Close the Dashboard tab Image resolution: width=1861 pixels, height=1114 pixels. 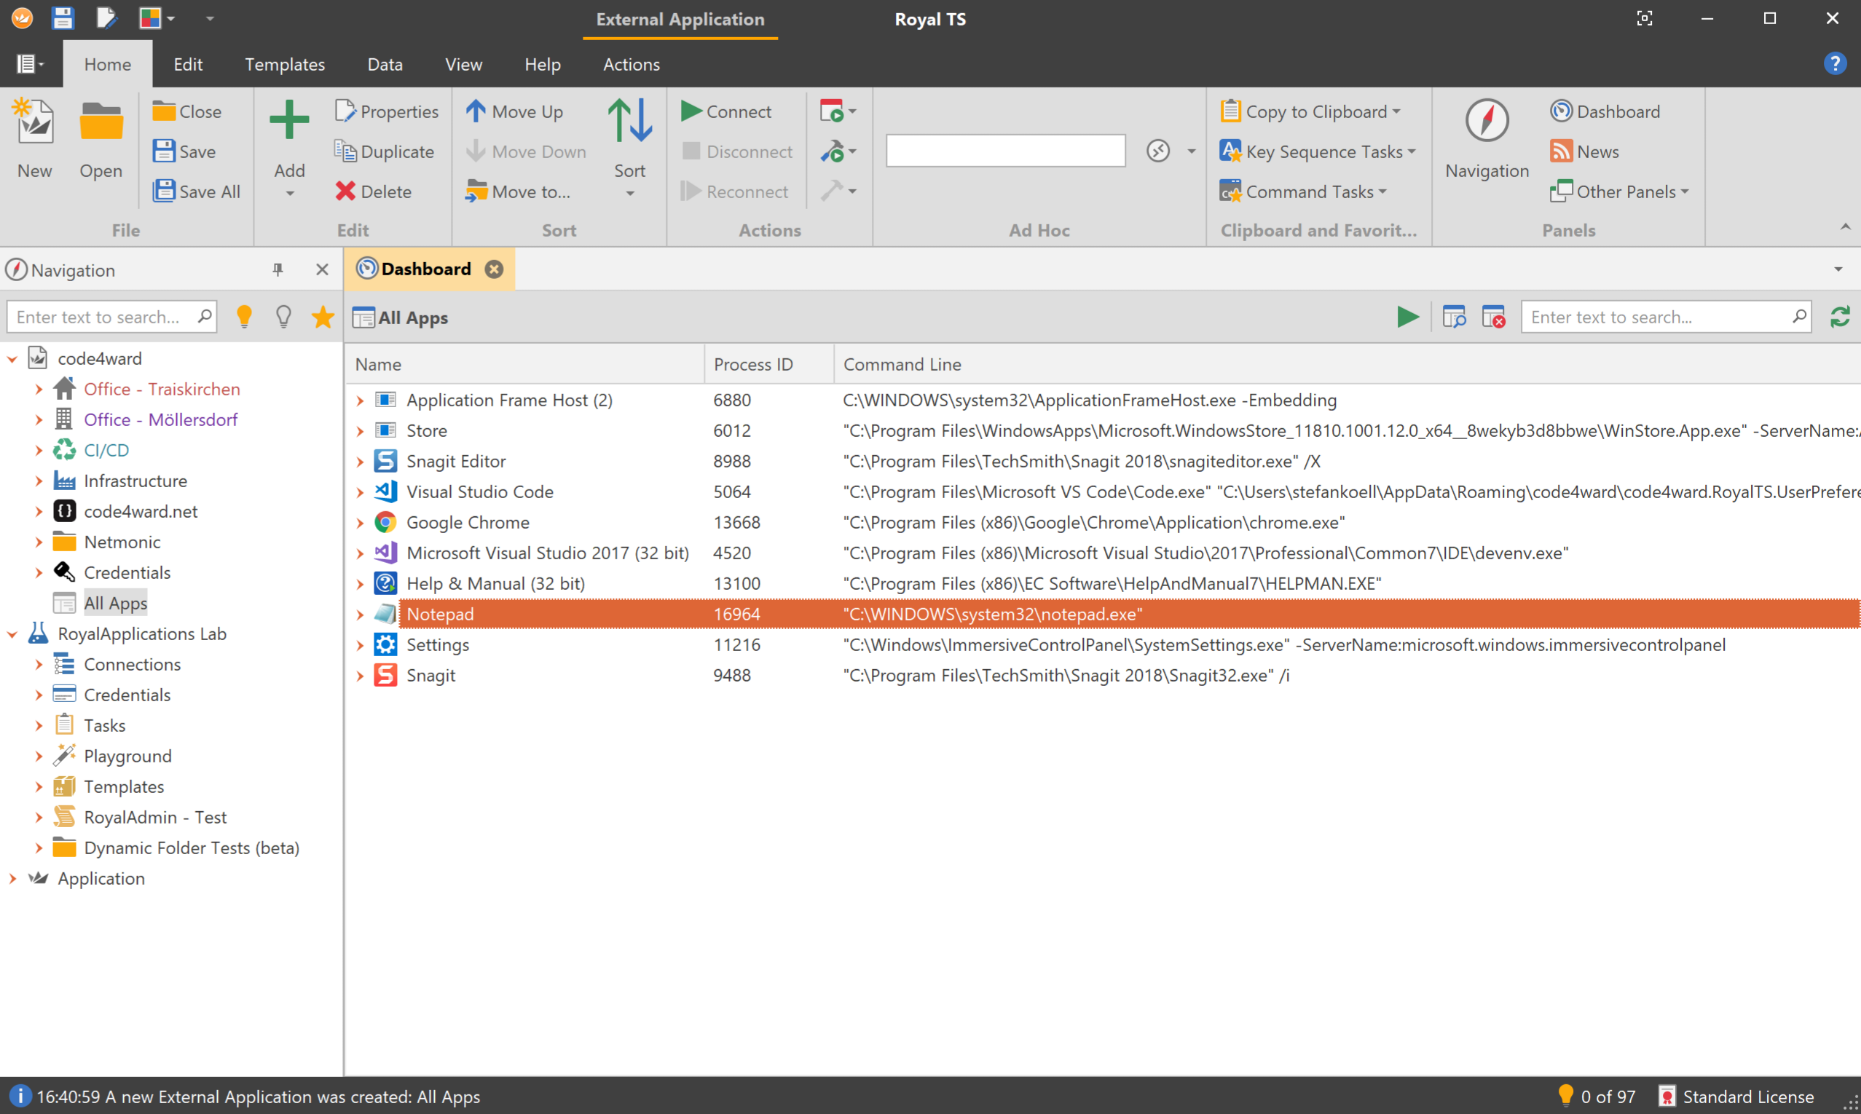pos(494,269)
